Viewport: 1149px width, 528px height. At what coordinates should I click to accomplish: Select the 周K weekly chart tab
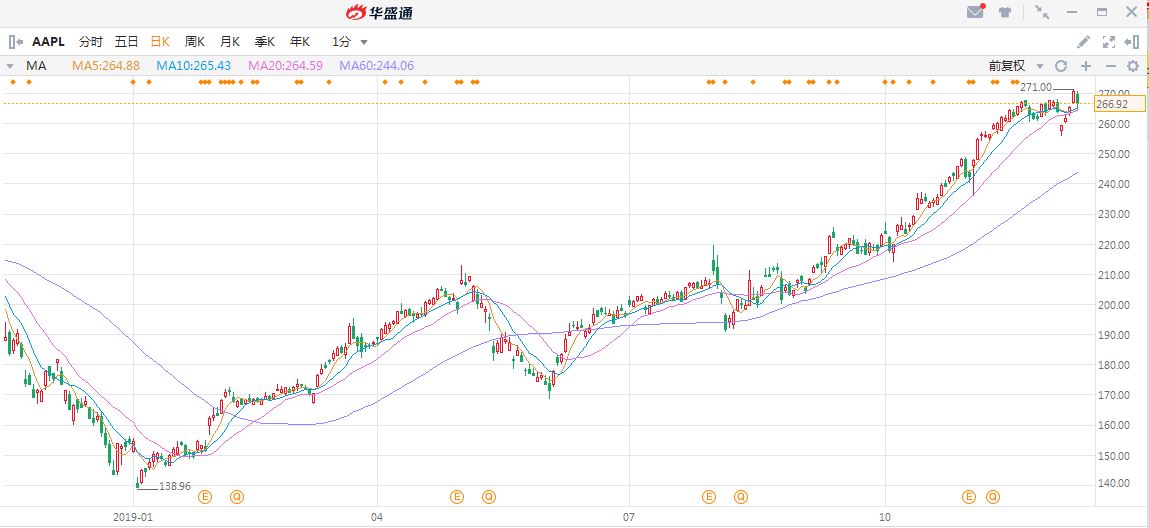tap(194, 42)
